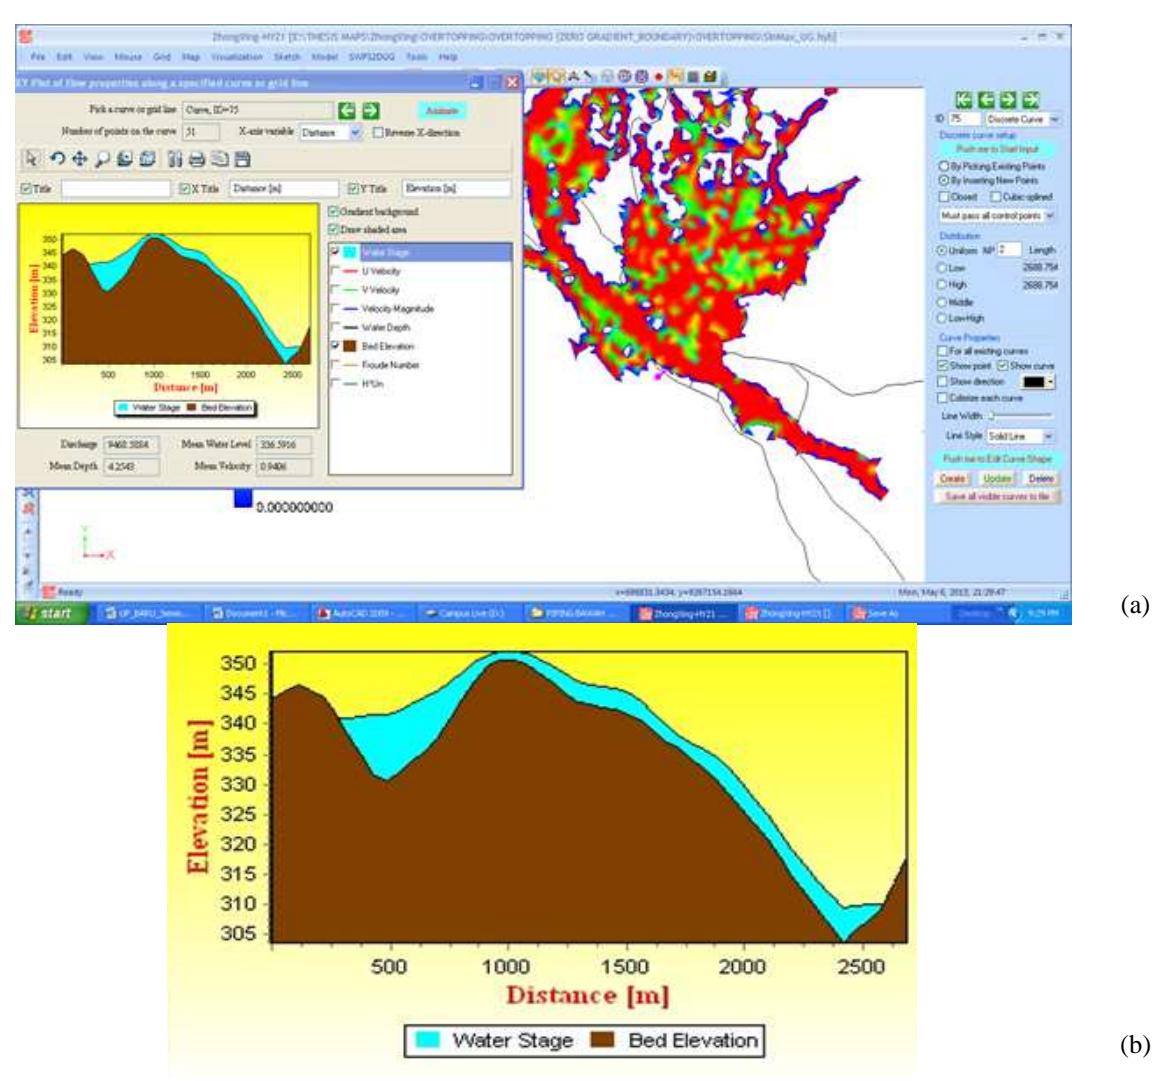Image resolution: width=1175 pixels, height=1081 pixels.
Task: Jump to first curve in right panel
Action: click(x=964, y=100)
